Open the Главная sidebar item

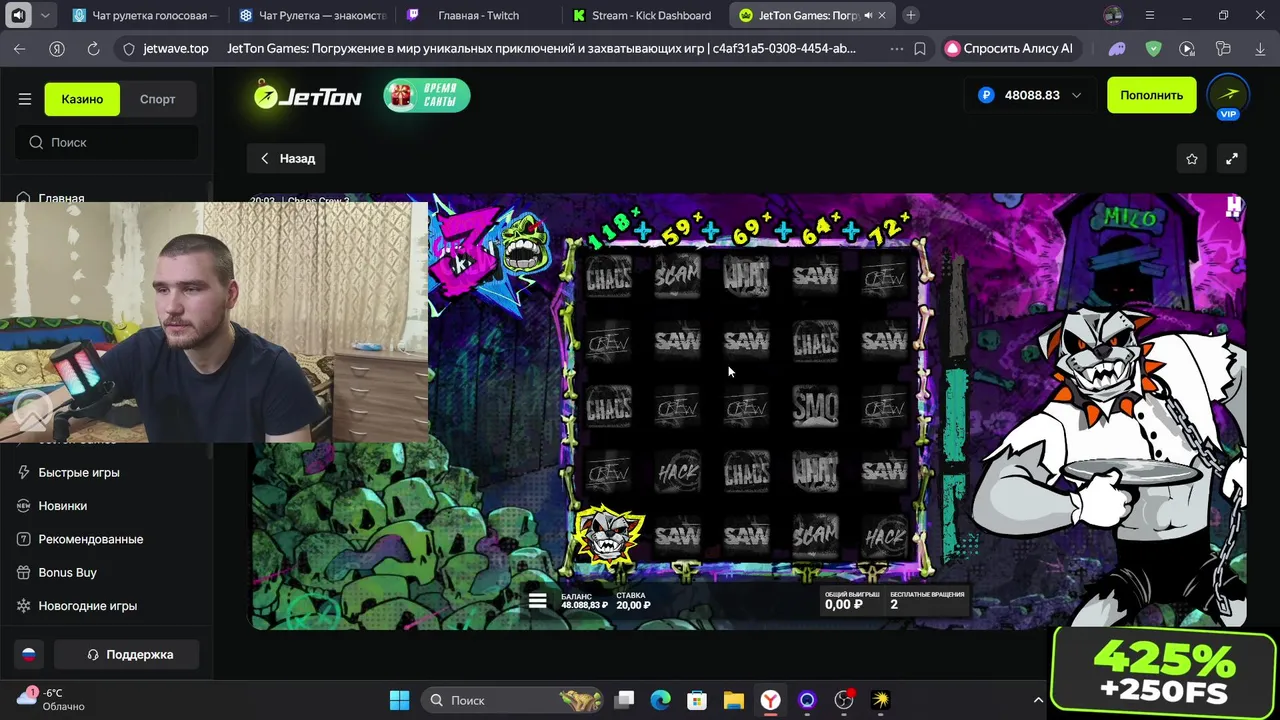coord(61,198)
